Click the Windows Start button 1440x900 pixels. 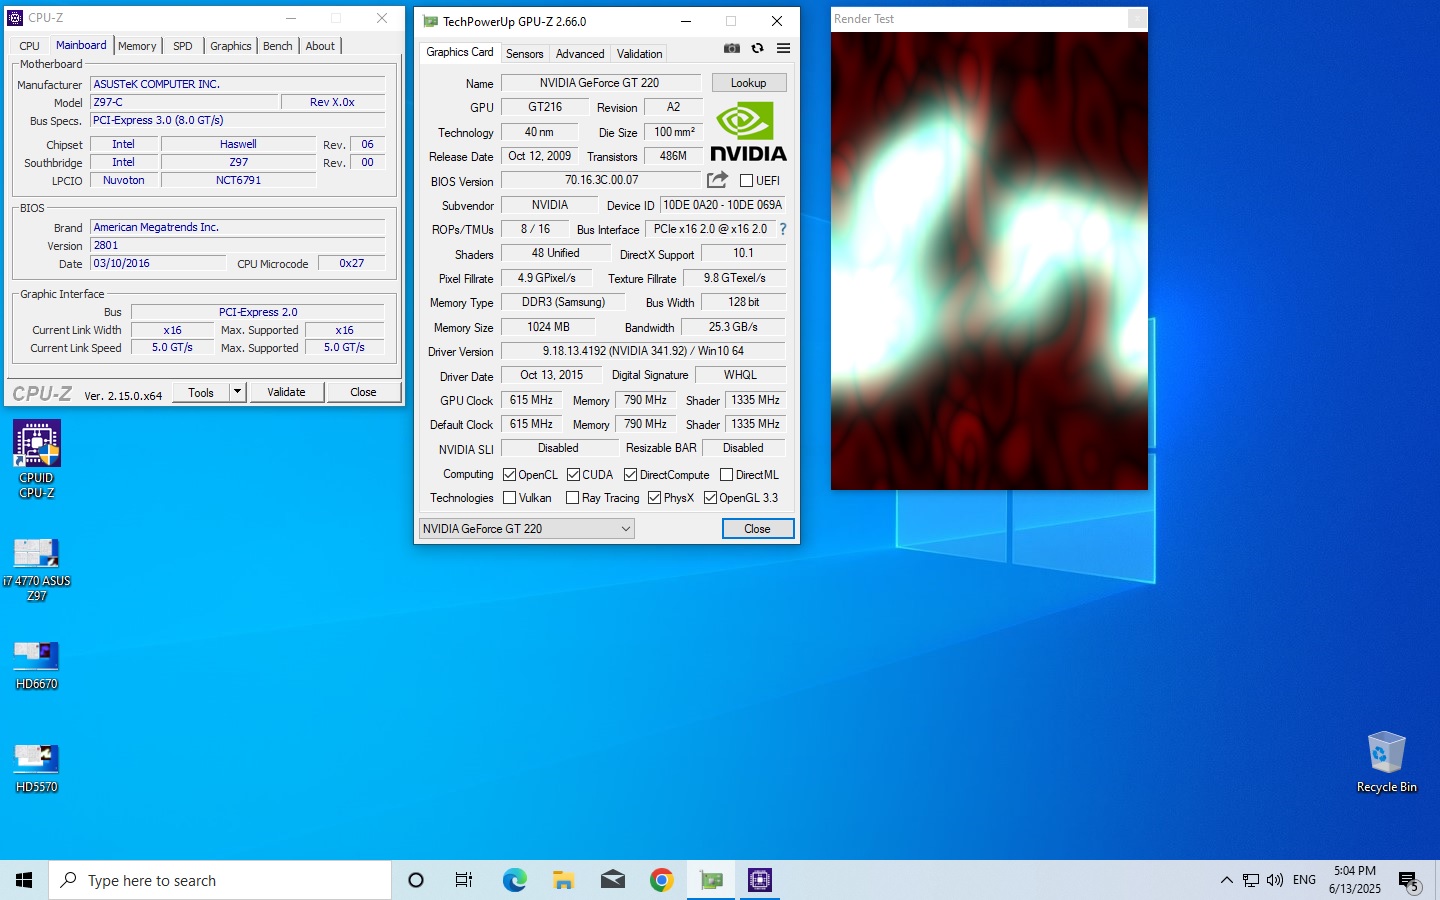[x=24, y=880]
